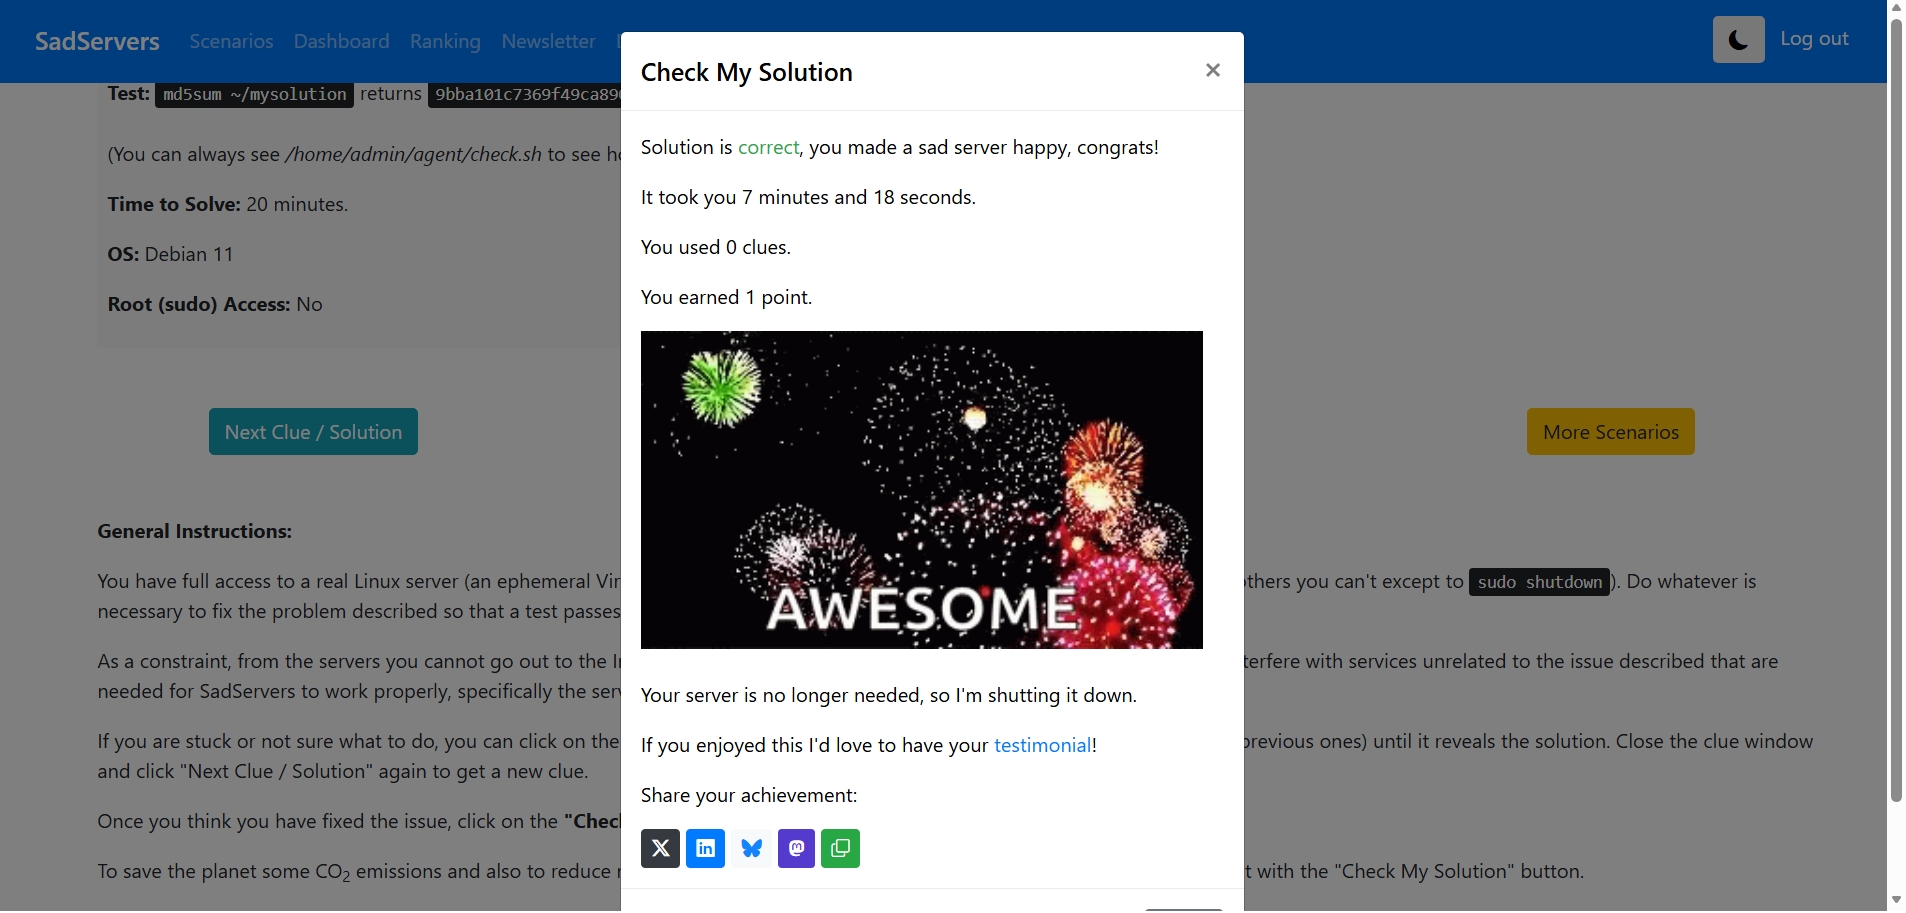Click the 'Share your achievement:' label
Viewport: 1906px width, 913px height.
click(749, 795)
